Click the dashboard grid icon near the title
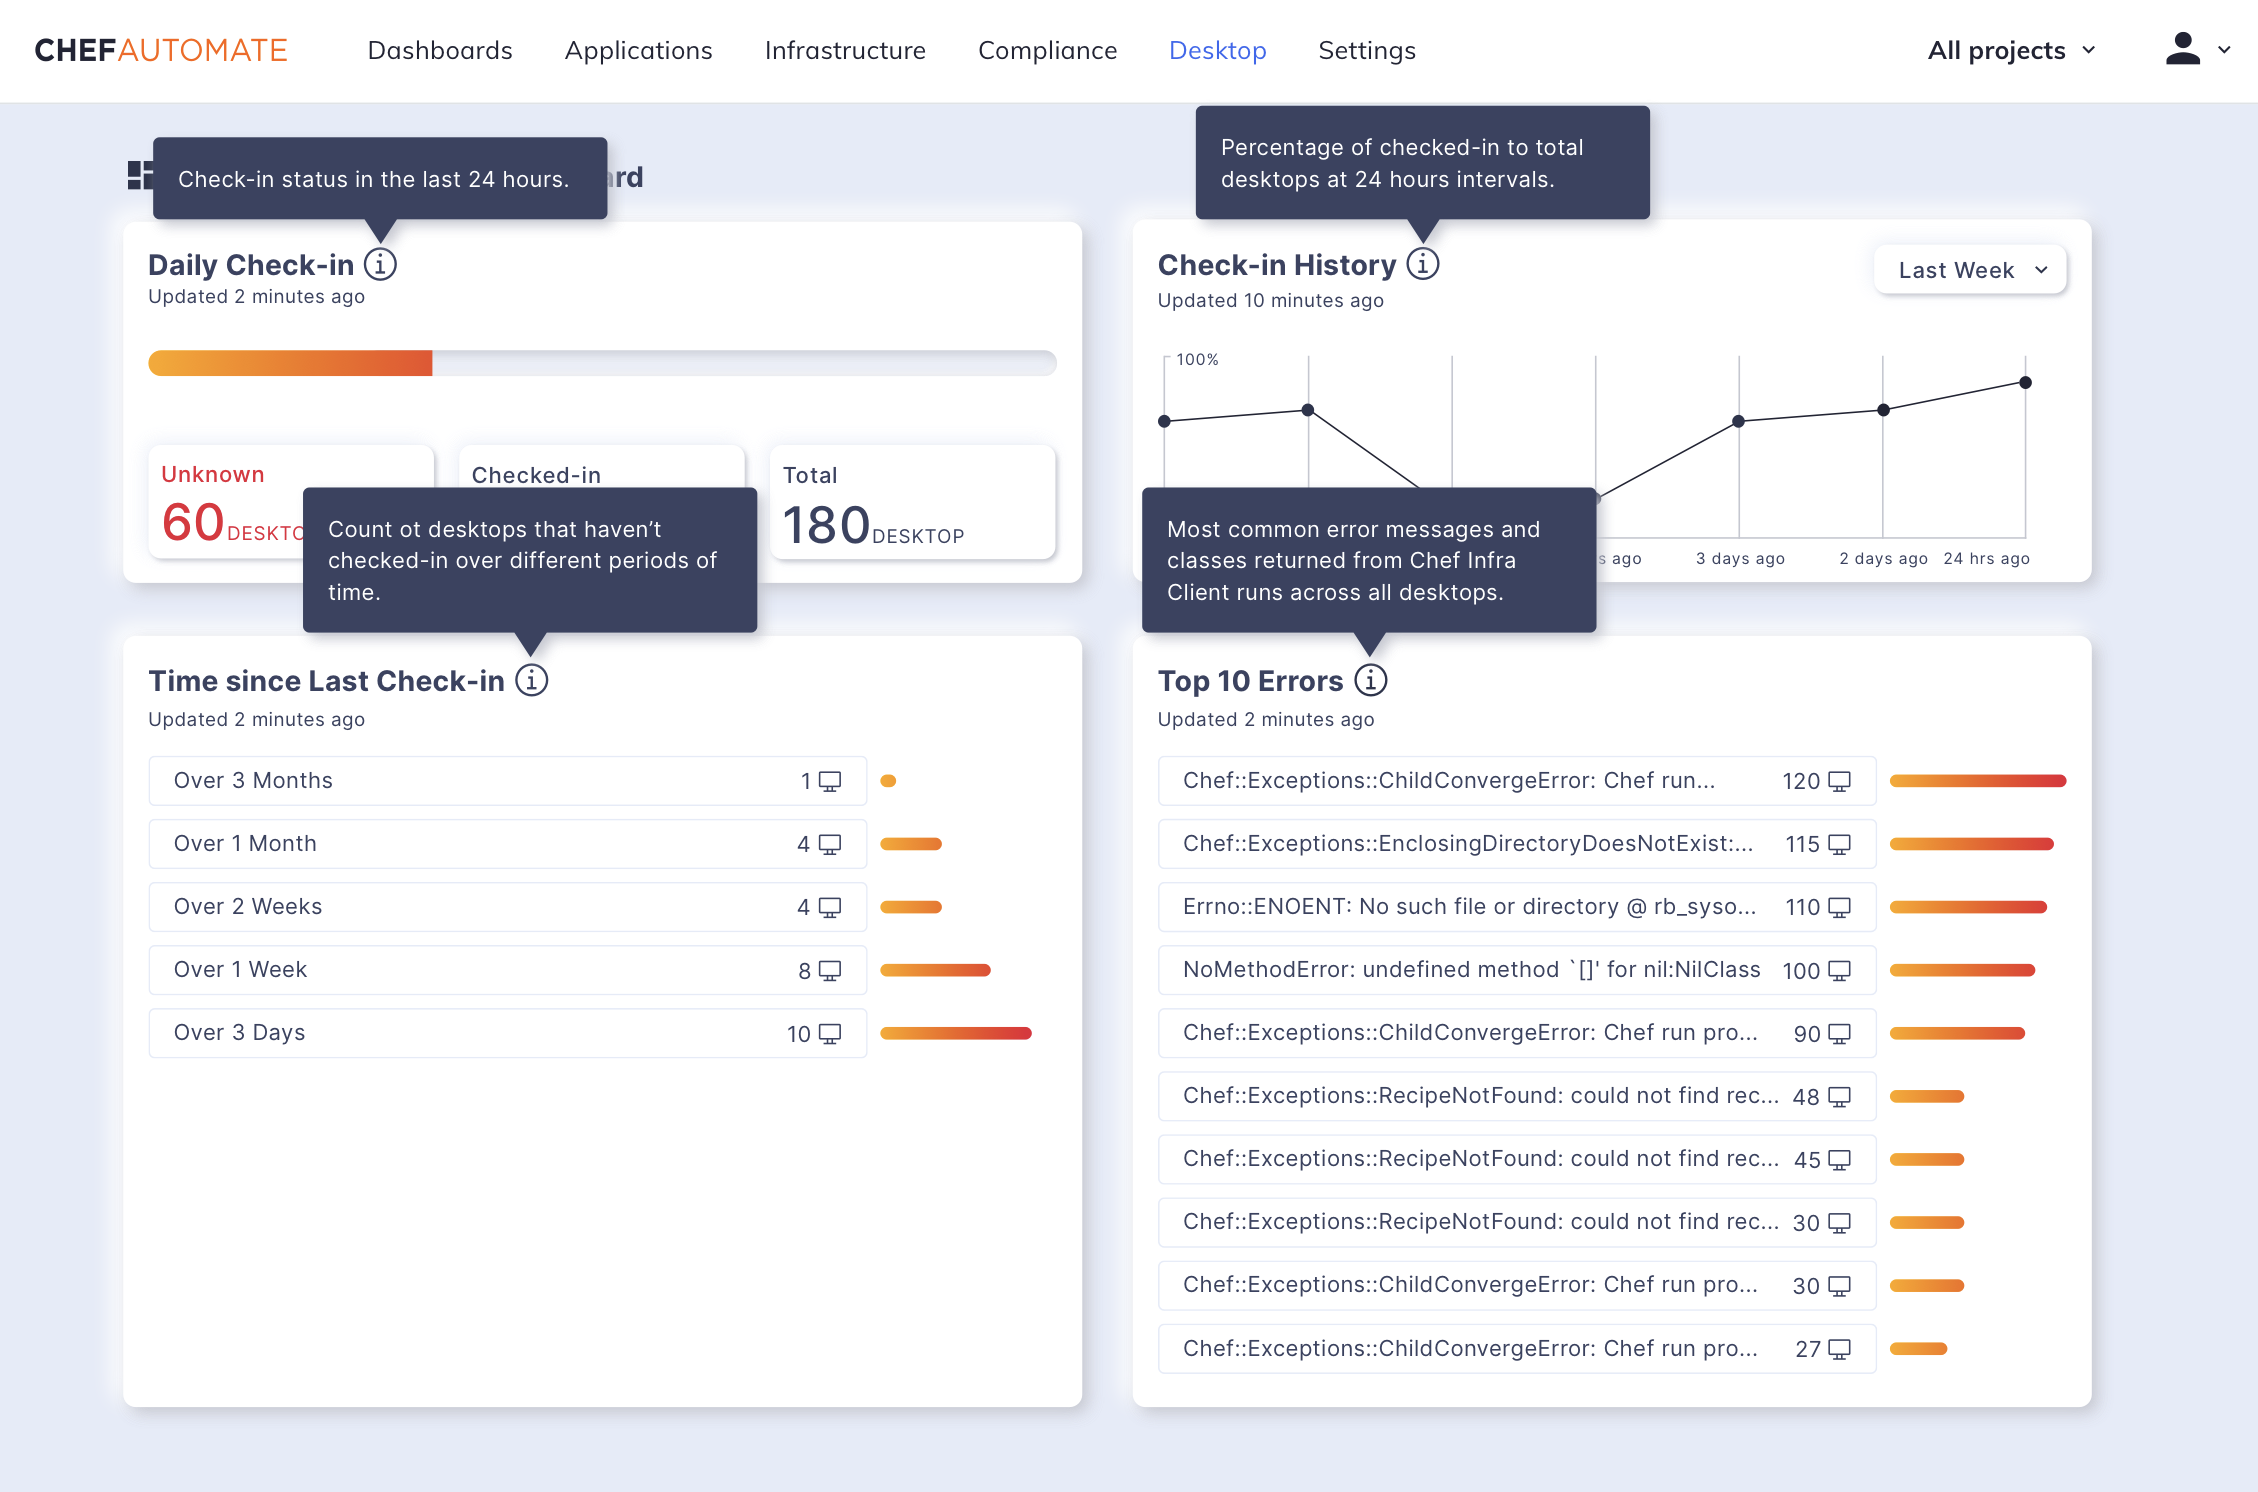The width and height of the screenshot is (2258, 1492). pos(139,176)
